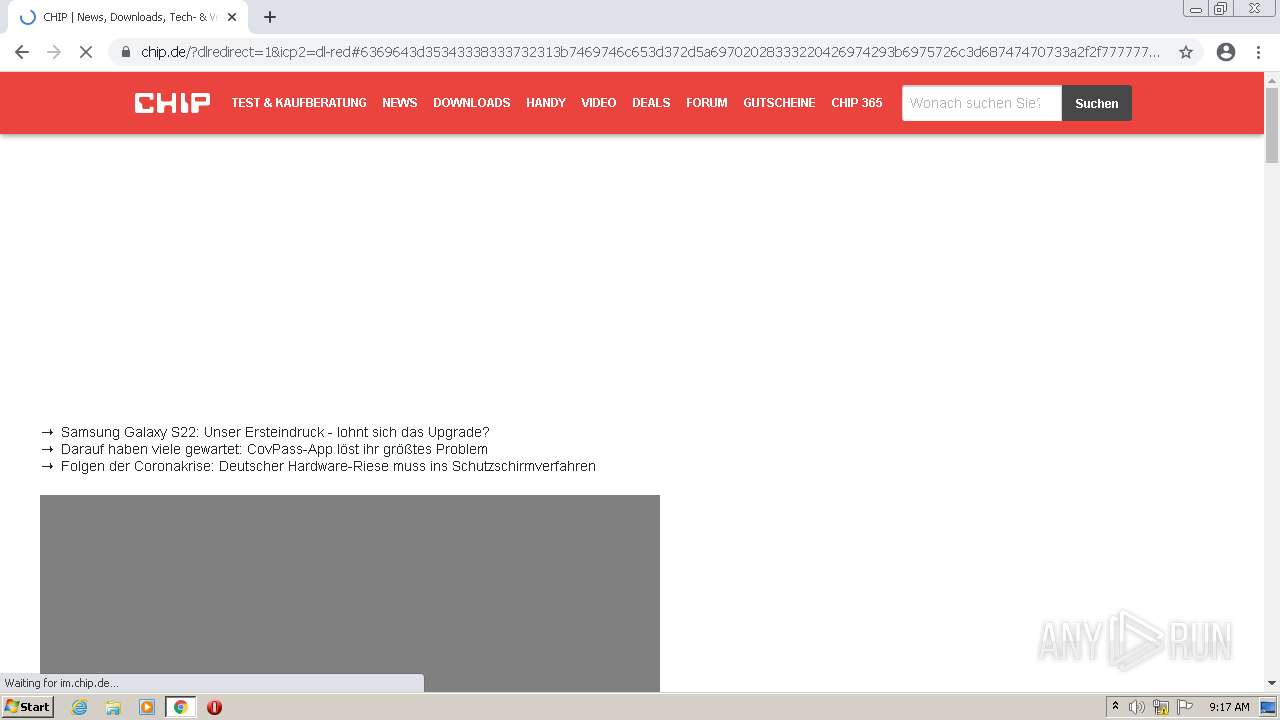Click the Chrome taskbar icon

180,707
